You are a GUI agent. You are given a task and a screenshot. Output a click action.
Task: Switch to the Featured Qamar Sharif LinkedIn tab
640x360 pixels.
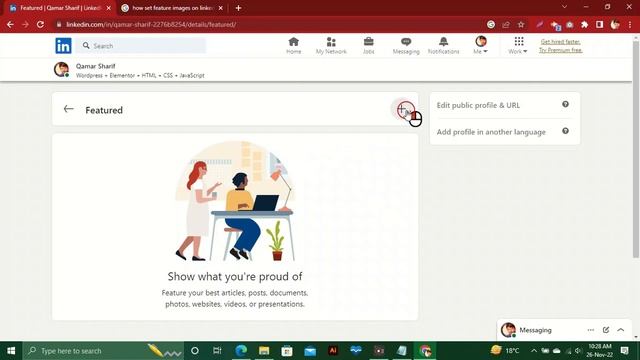60,8
